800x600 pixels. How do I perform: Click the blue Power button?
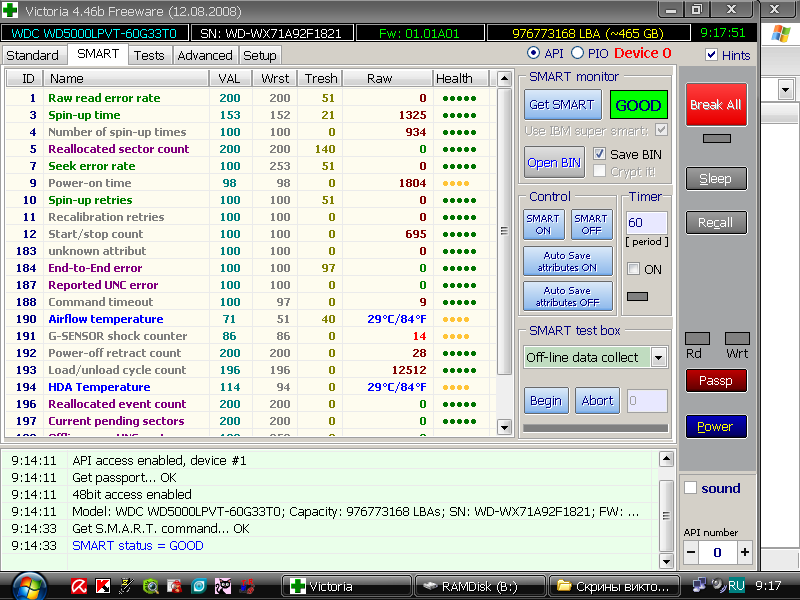tap(716, 427)
